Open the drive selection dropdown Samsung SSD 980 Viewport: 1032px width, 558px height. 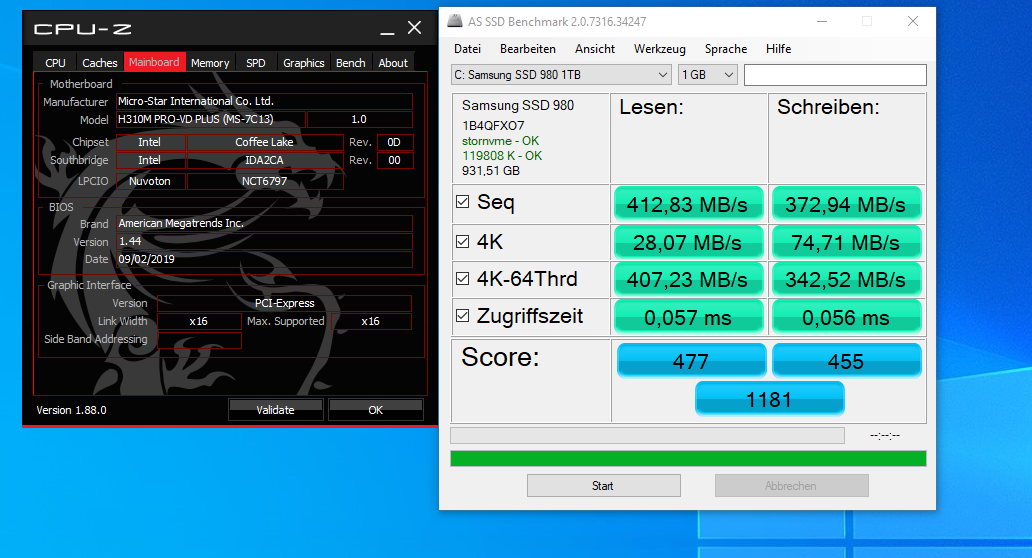click(561, 75)
